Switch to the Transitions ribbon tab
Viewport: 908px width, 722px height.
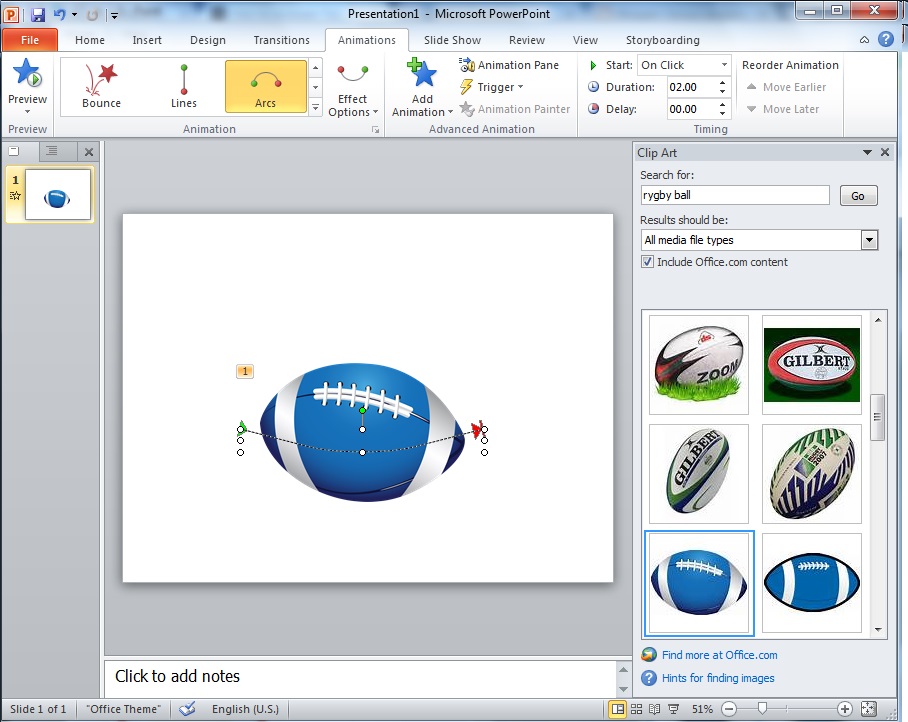[281, 40]
